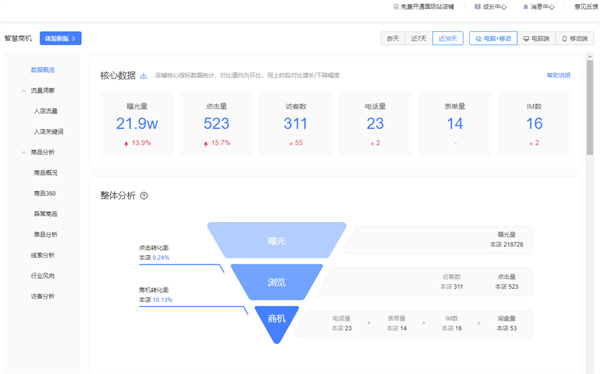Image resolution: width=600 pixels, height=374 pixels.
Task: Click the combined devices icon on 电脑+移动
Action: coord(478,39)
